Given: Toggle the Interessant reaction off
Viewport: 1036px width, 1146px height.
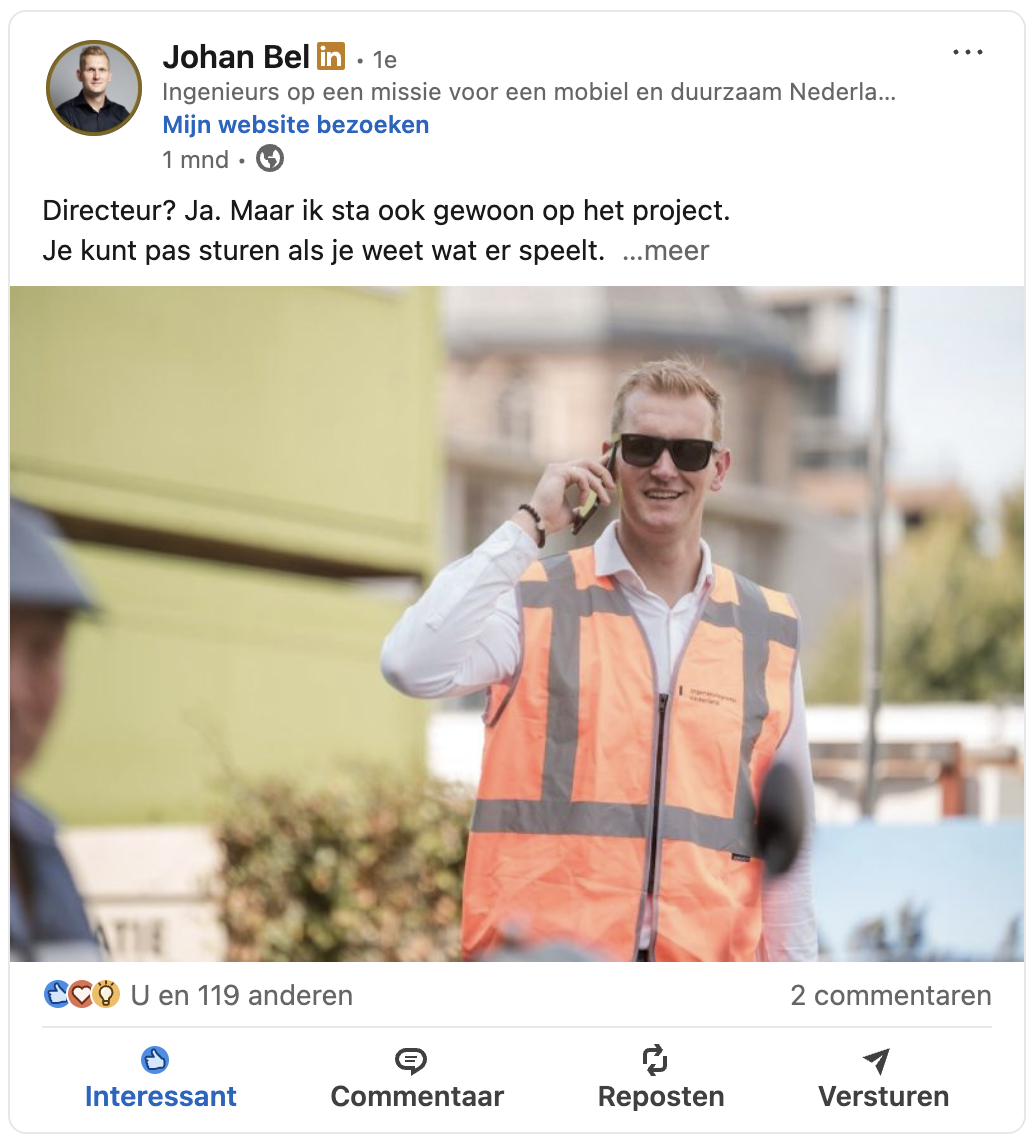Looking at the screenshot, I should pos(160,1077).
